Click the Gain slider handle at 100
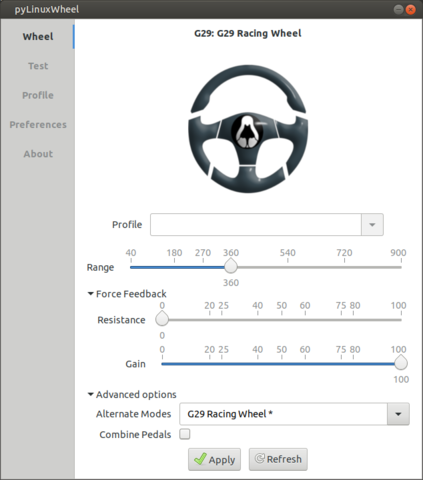The width and height of the screenshot is (423, 480). point(401,362)
